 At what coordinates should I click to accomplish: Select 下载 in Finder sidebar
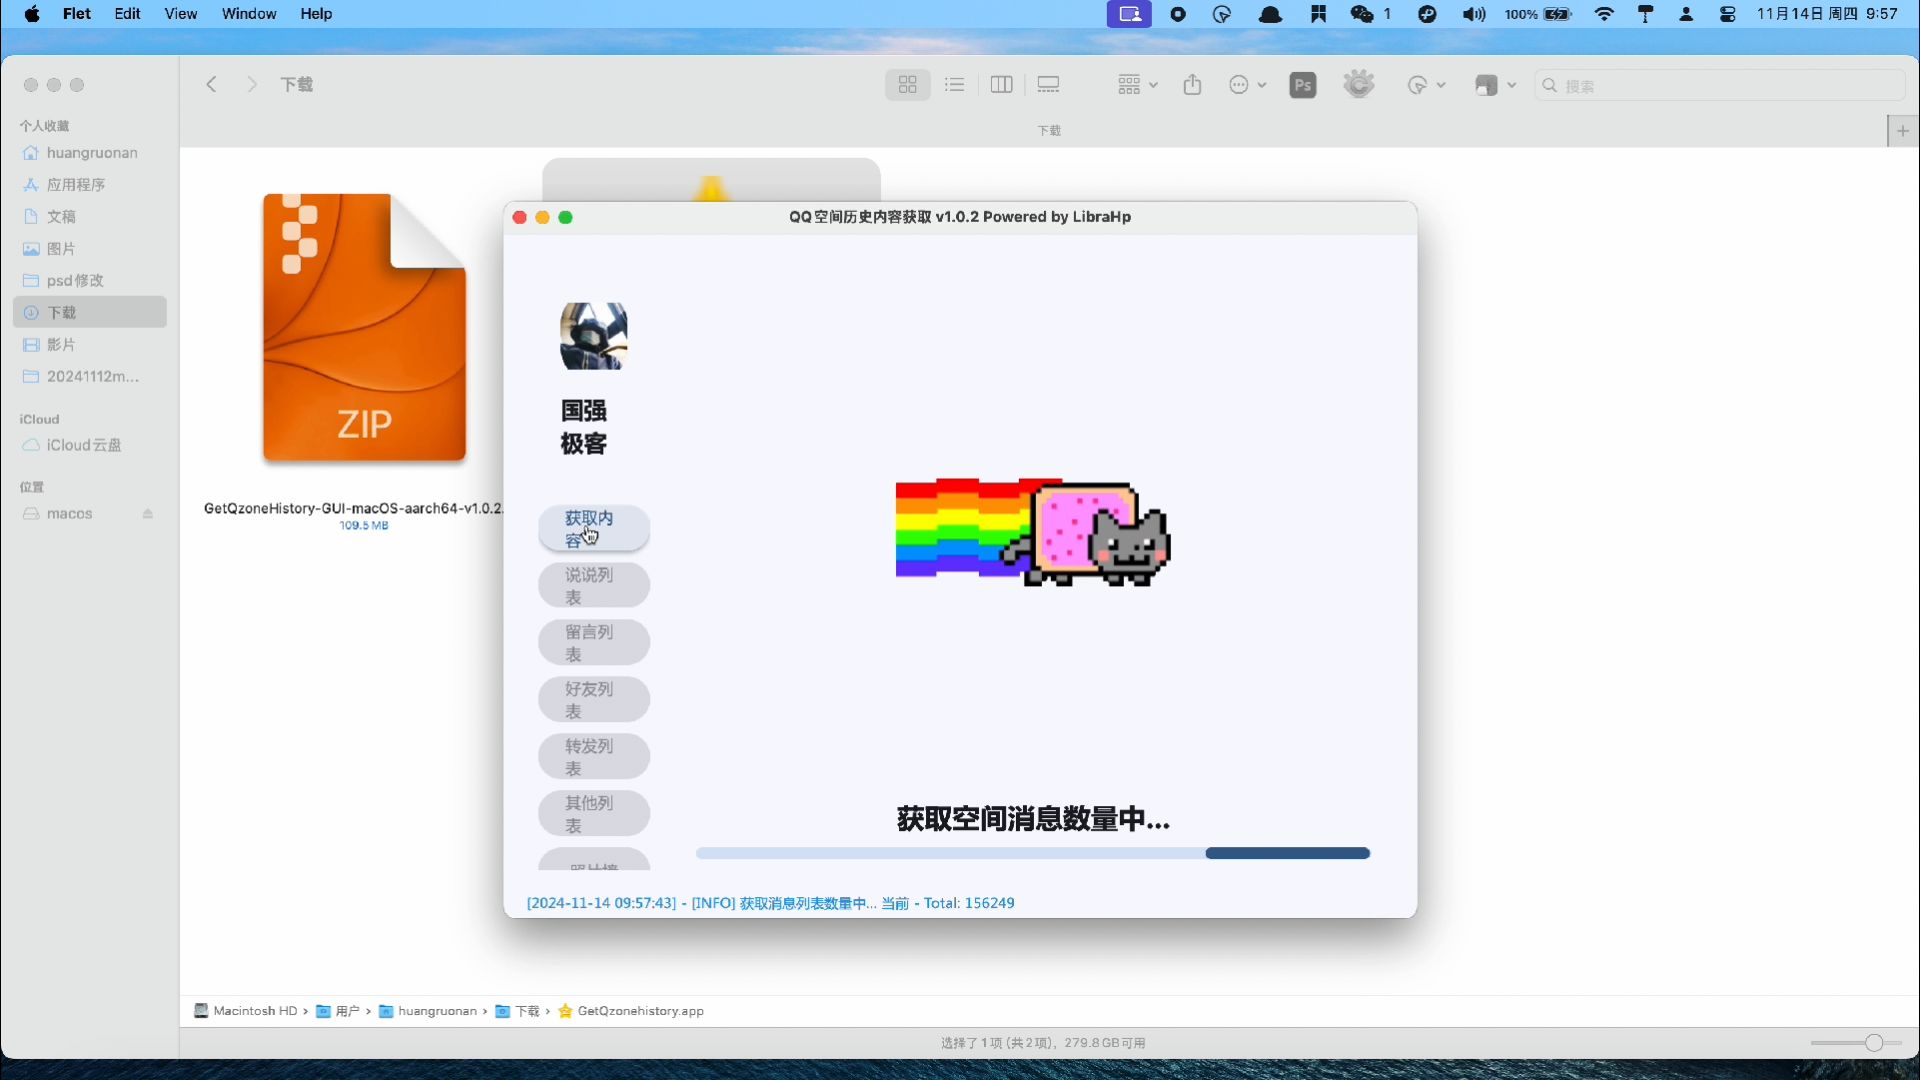[x=90, y=312]
